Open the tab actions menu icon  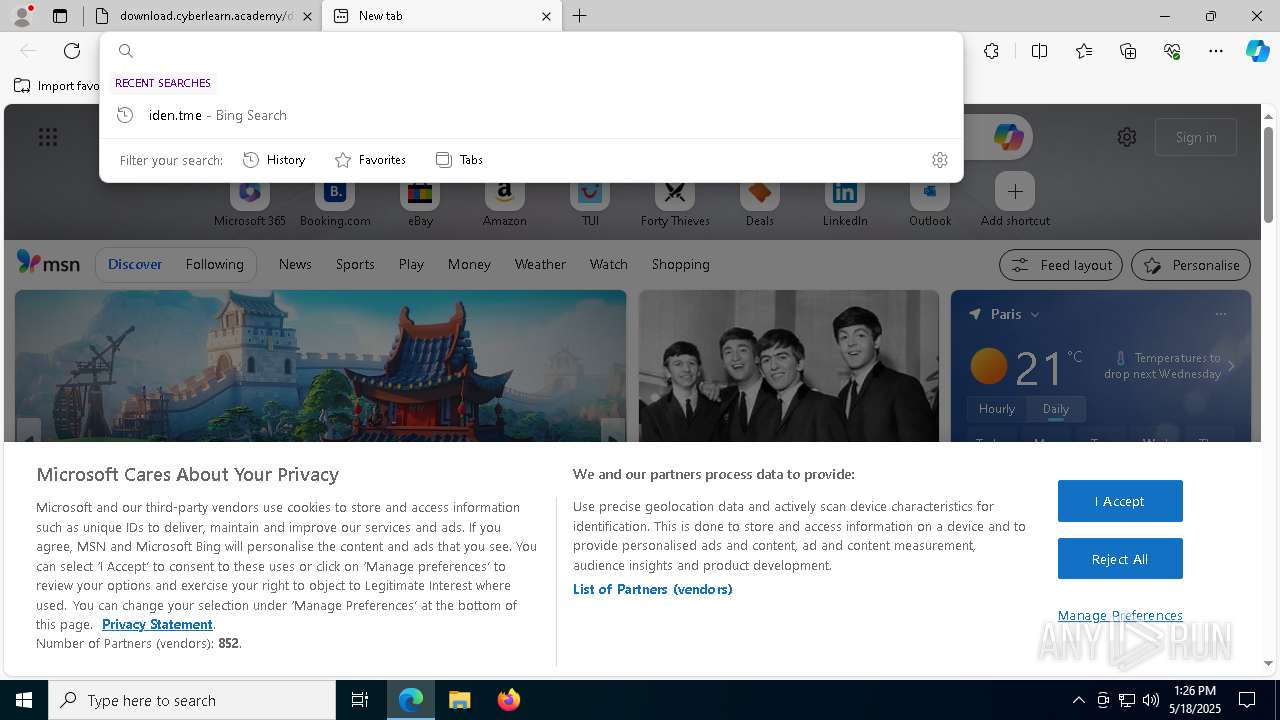(x=60, y=16)
